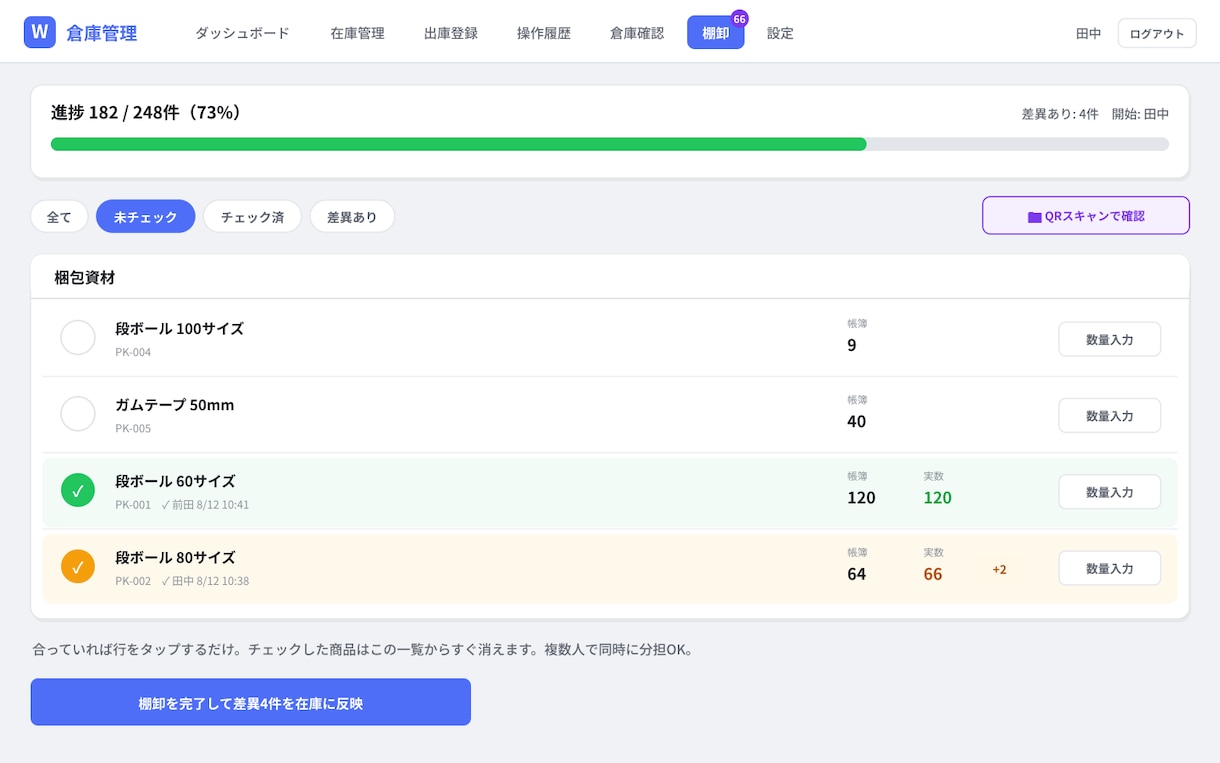Click 数量入力 for 段ボール 100サイズ
This screenshot has height=763, width=1220.
(1110, 339)
